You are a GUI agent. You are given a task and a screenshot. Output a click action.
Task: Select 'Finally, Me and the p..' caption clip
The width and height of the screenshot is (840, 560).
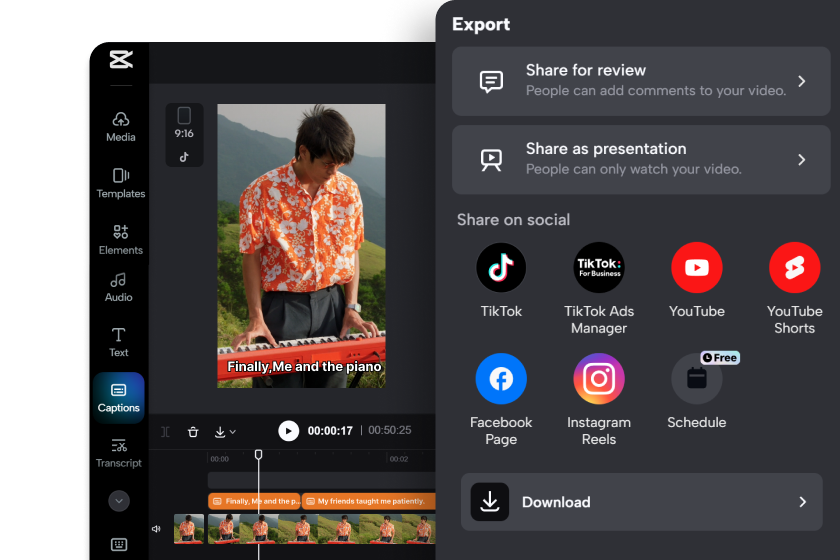tap(254, 501)
